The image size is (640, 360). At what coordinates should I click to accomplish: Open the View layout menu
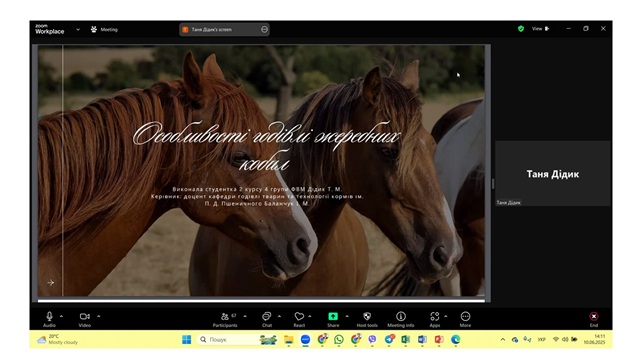click(x=540, y=29)
